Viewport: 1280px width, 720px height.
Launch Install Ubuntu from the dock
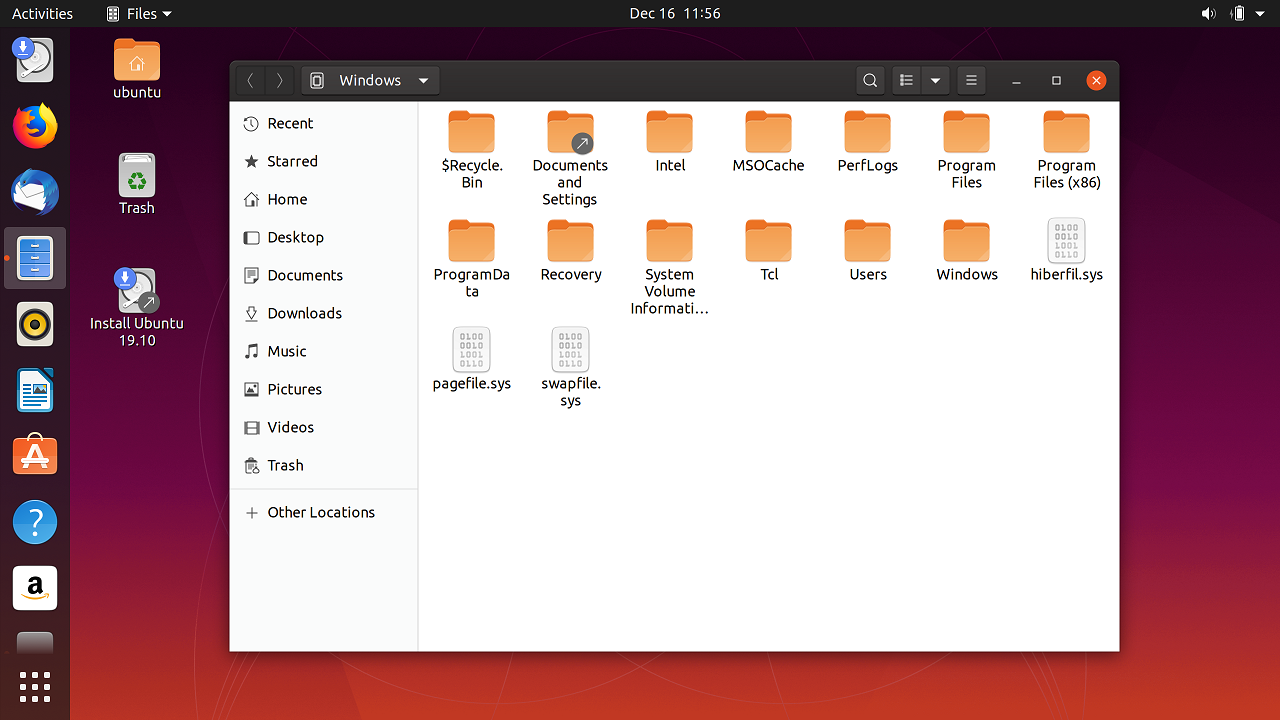(35, 60)
